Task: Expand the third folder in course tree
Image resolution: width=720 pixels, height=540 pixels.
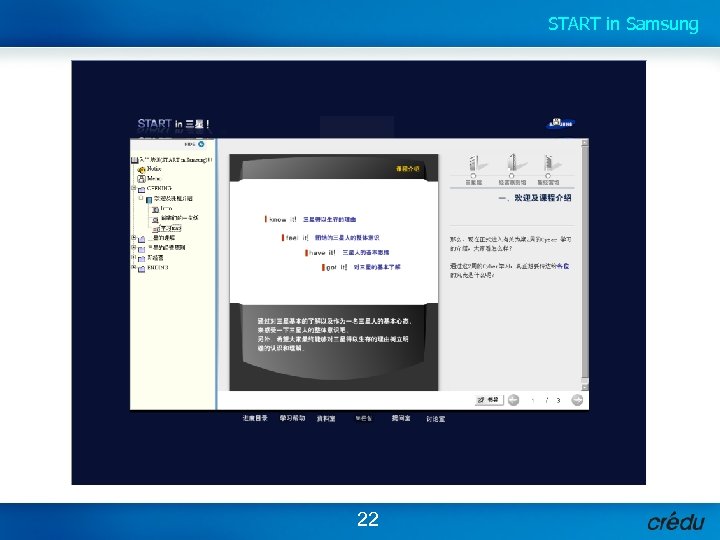Action: 134,248
